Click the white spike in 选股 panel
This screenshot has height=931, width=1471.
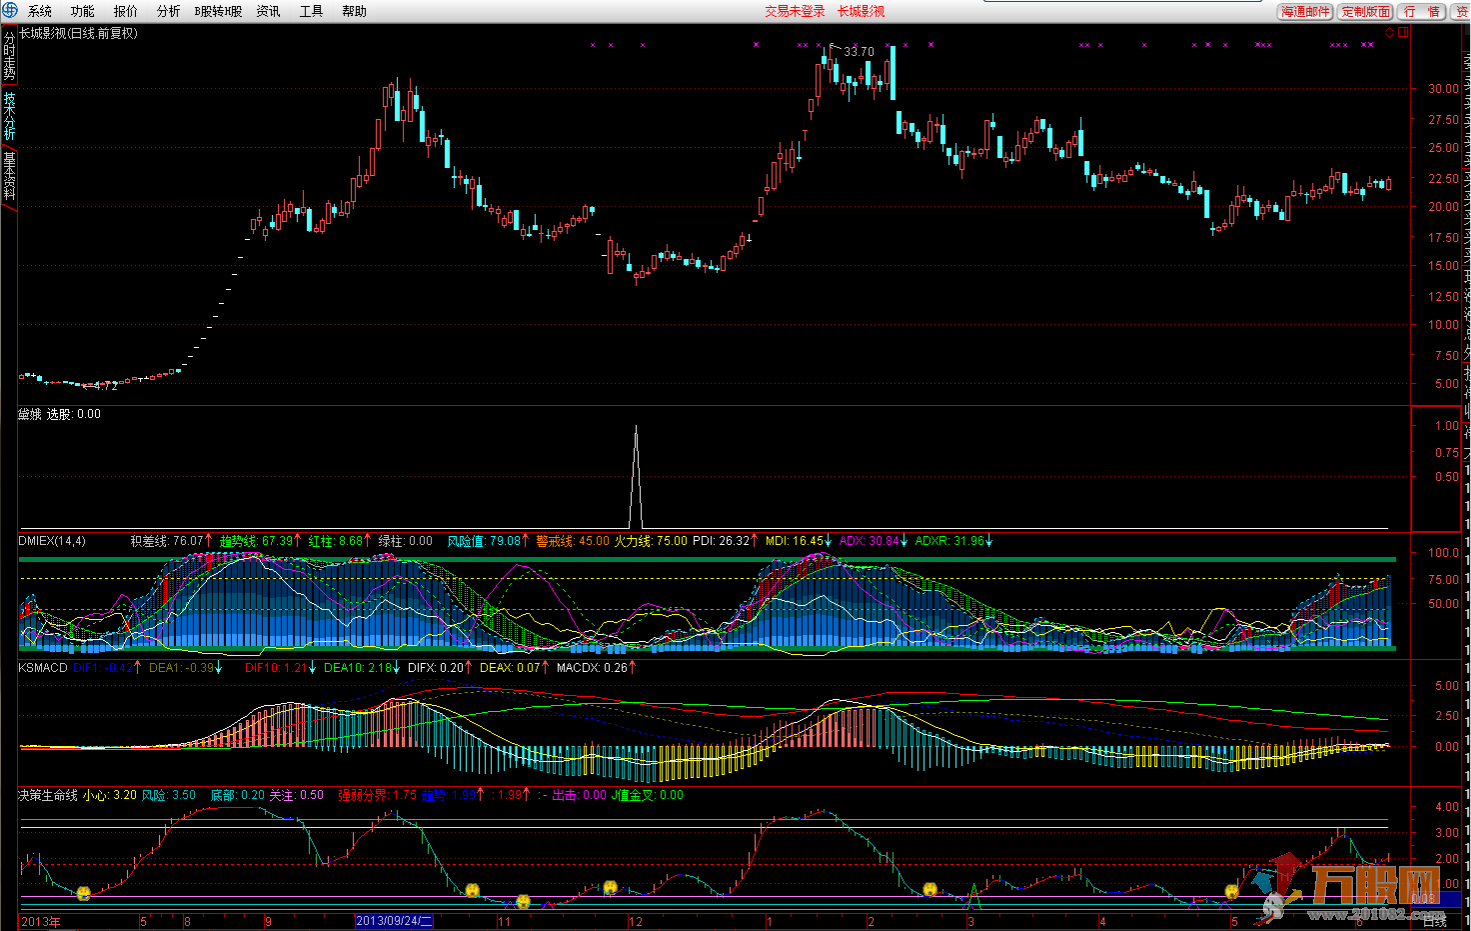pos(636,475)
